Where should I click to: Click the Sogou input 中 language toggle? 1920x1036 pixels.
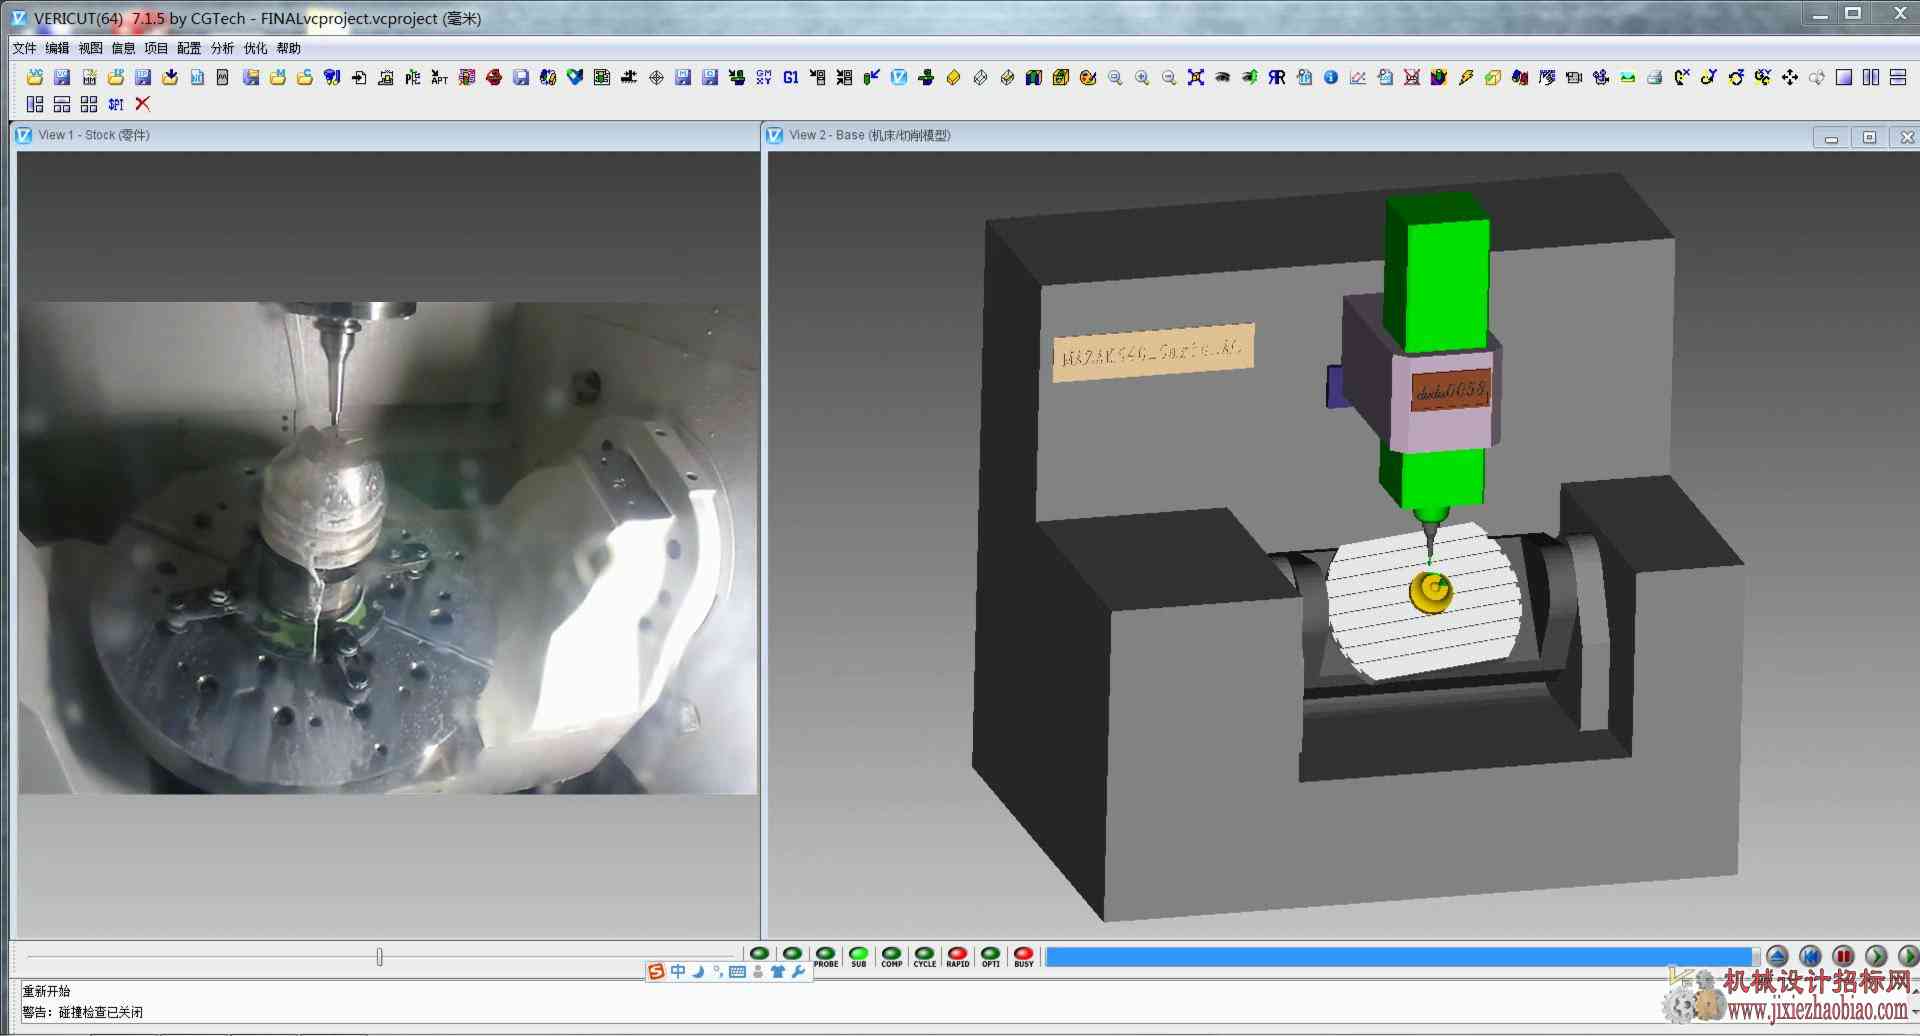678,971
